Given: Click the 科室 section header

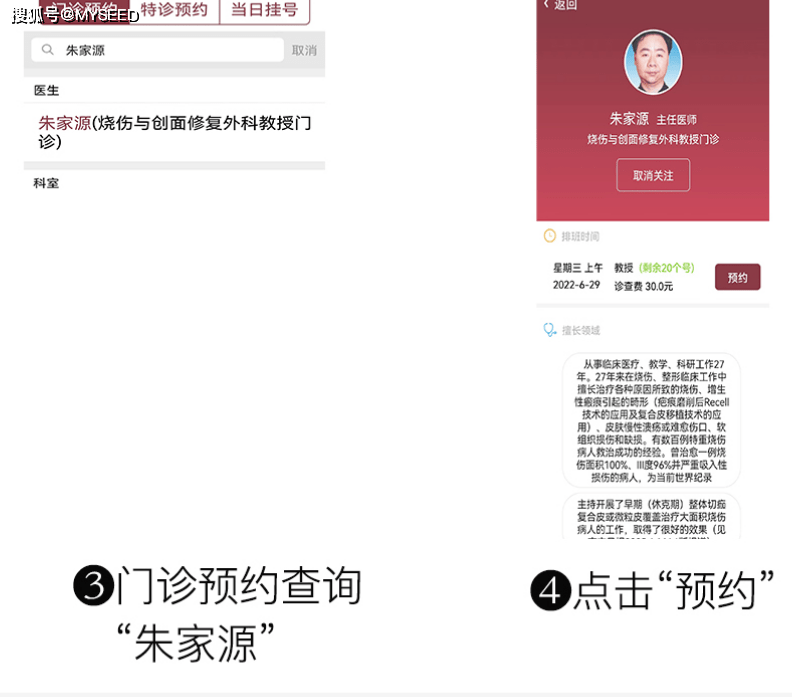Looking at the screenshot, I should tap(46, 183).
